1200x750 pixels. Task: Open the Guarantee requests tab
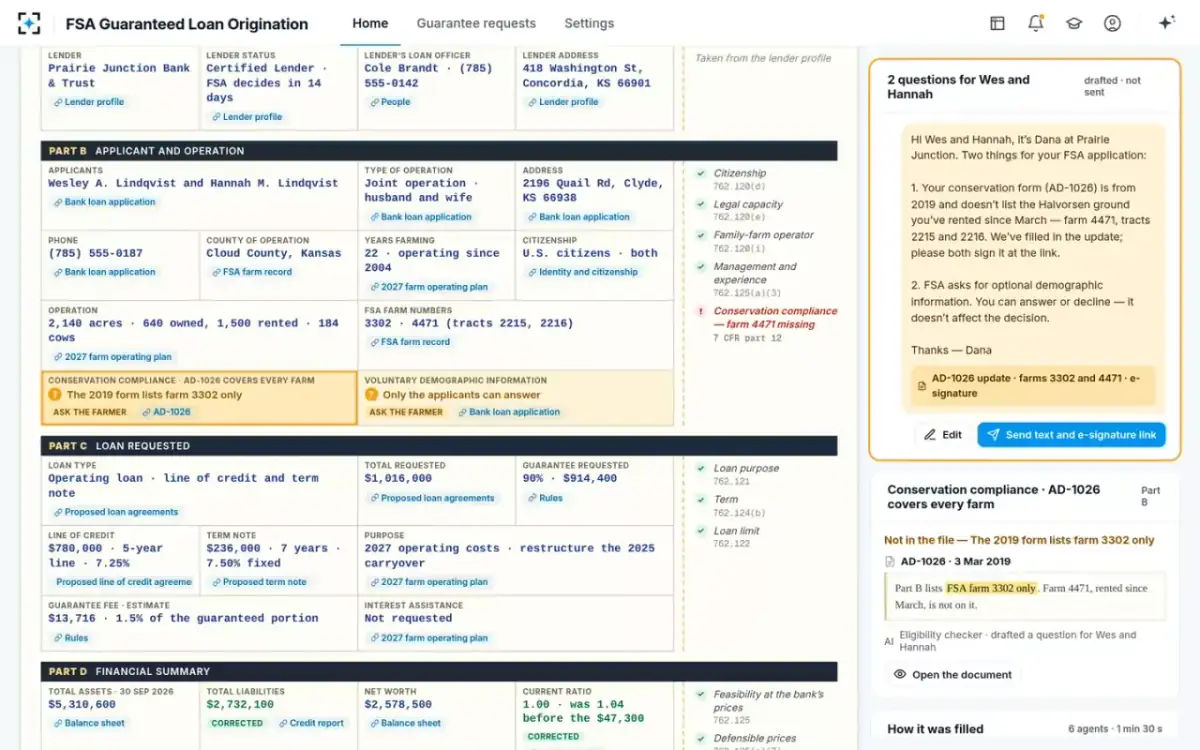[476, 23]
